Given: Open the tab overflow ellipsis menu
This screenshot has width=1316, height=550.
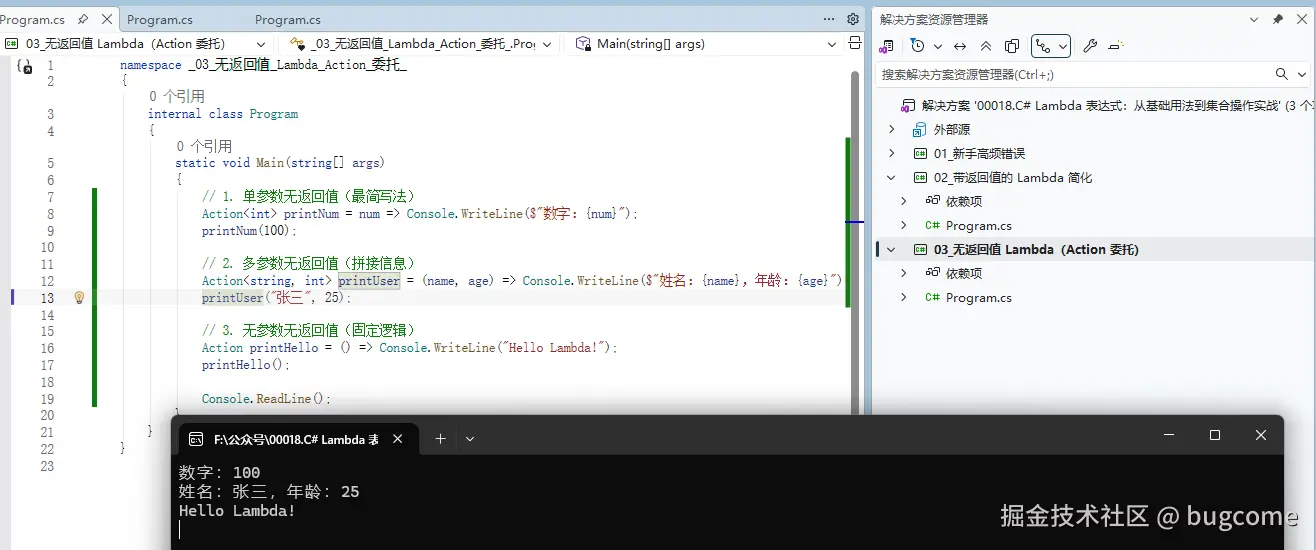Looking at the screenshot, I should [x=829, y=19].
